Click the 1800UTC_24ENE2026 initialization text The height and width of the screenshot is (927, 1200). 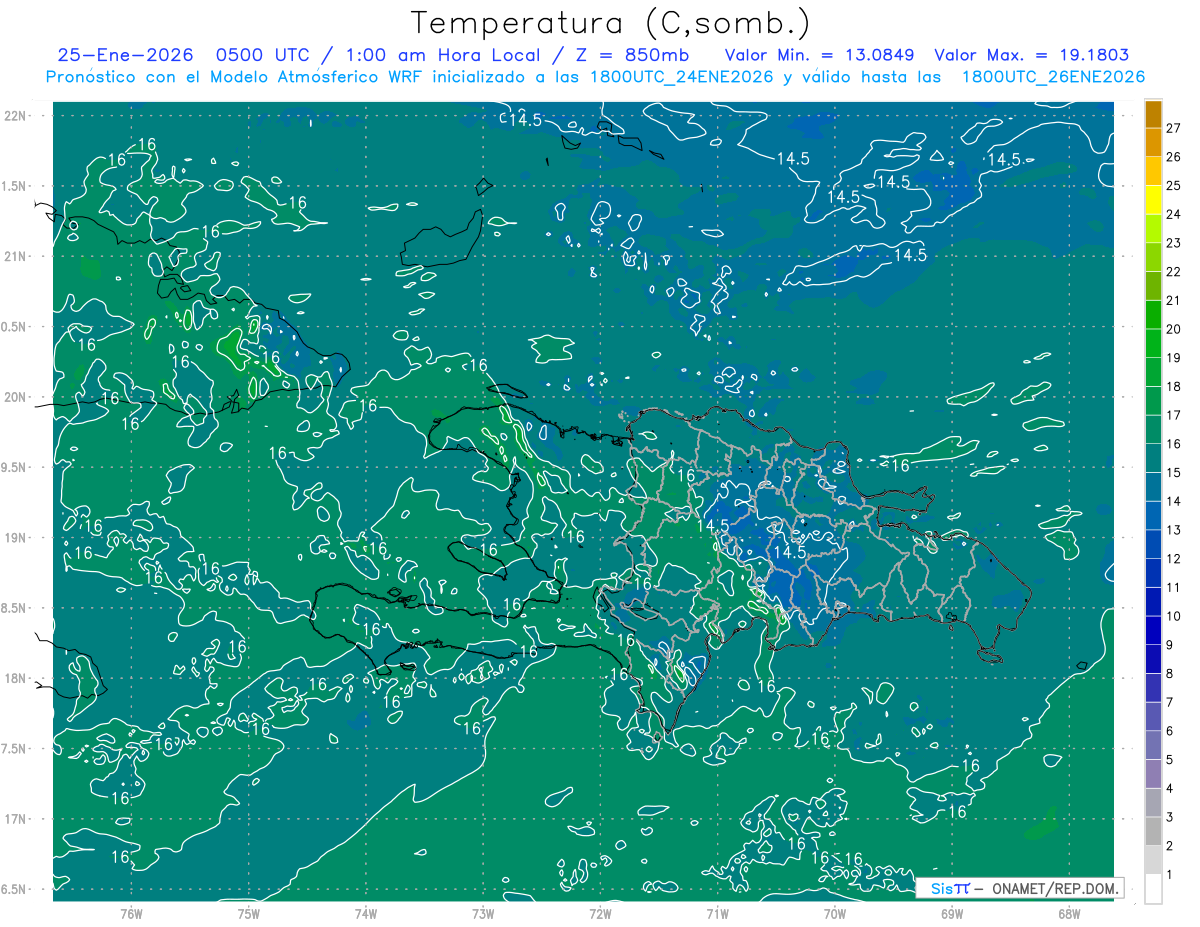682,77
